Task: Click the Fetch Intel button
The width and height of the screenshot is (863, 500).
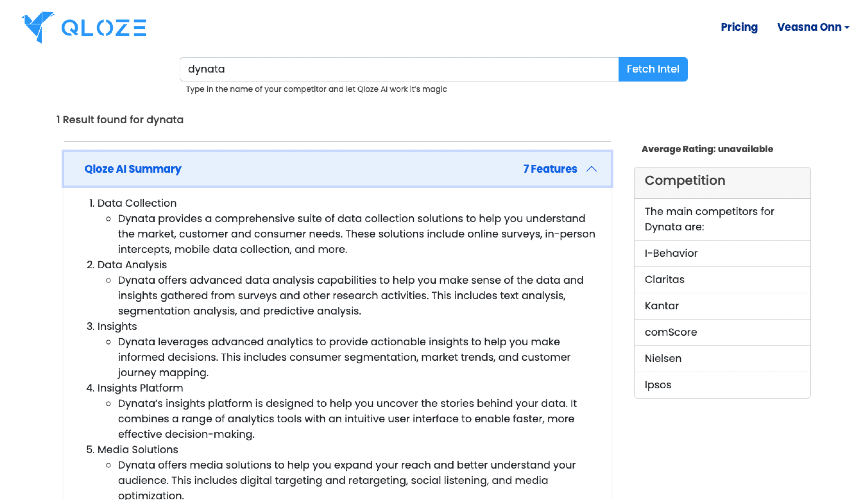Action: coord(653,69)
